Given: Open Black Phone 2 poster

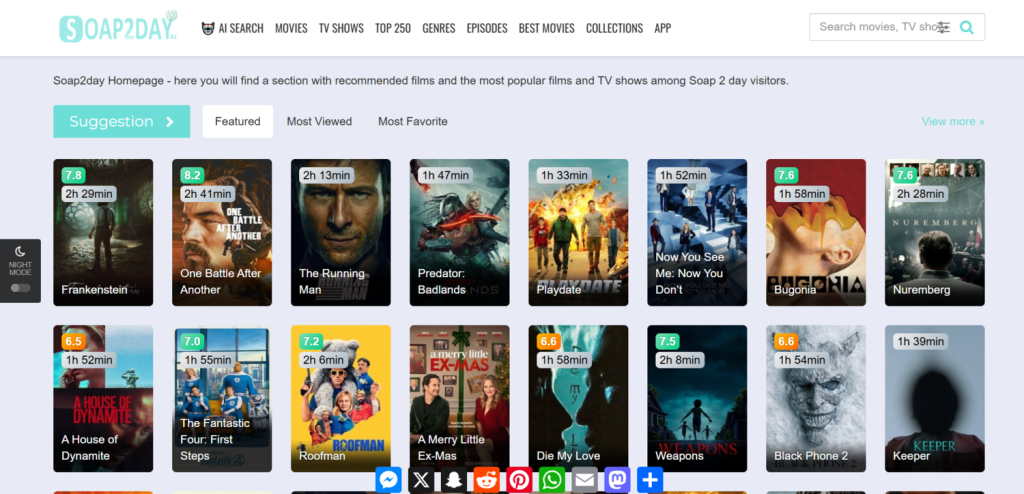Looking at the screenshot, I should [816, 399].
